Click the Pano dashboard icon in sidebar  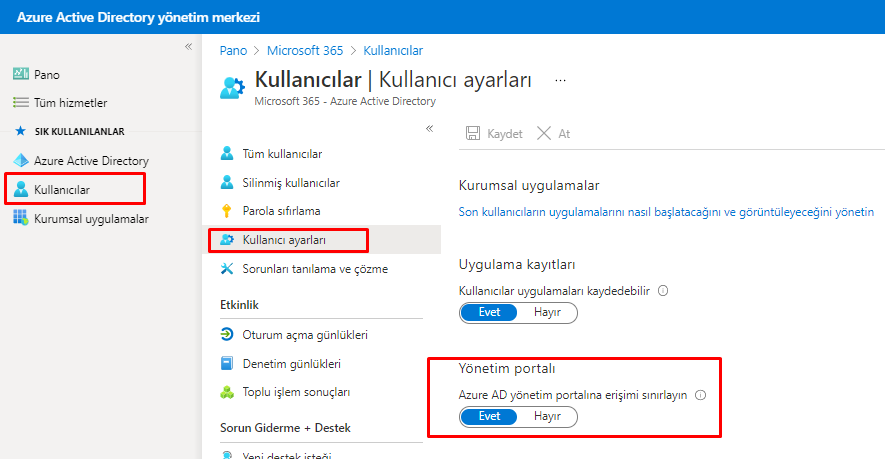[21, 74]
